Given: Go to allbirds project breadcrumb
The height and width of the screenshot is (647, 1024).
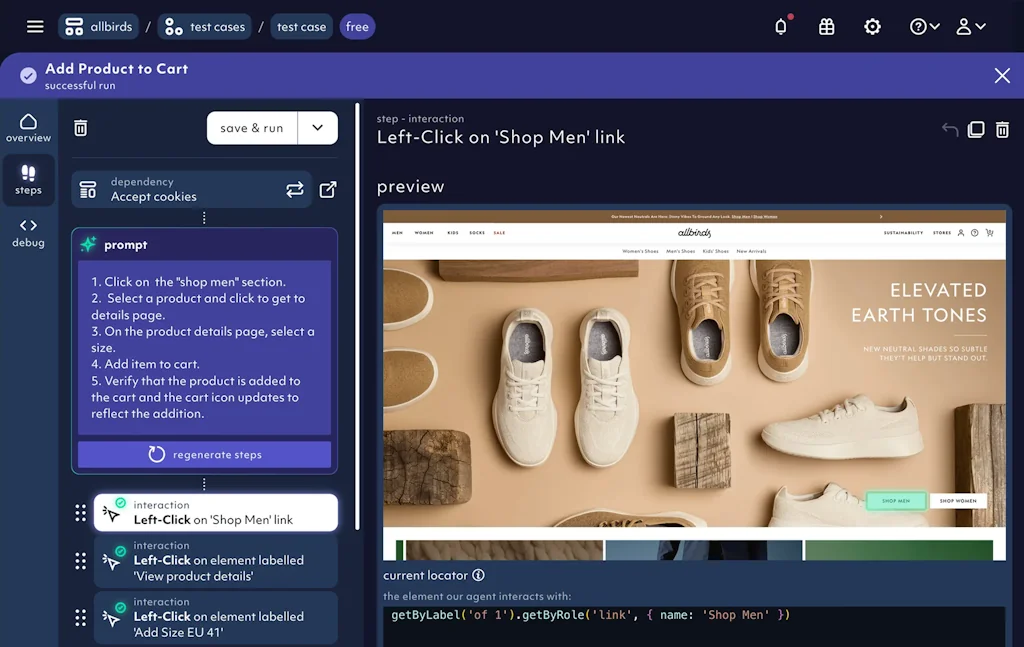Looking at the screenshot, I should 98,27.
